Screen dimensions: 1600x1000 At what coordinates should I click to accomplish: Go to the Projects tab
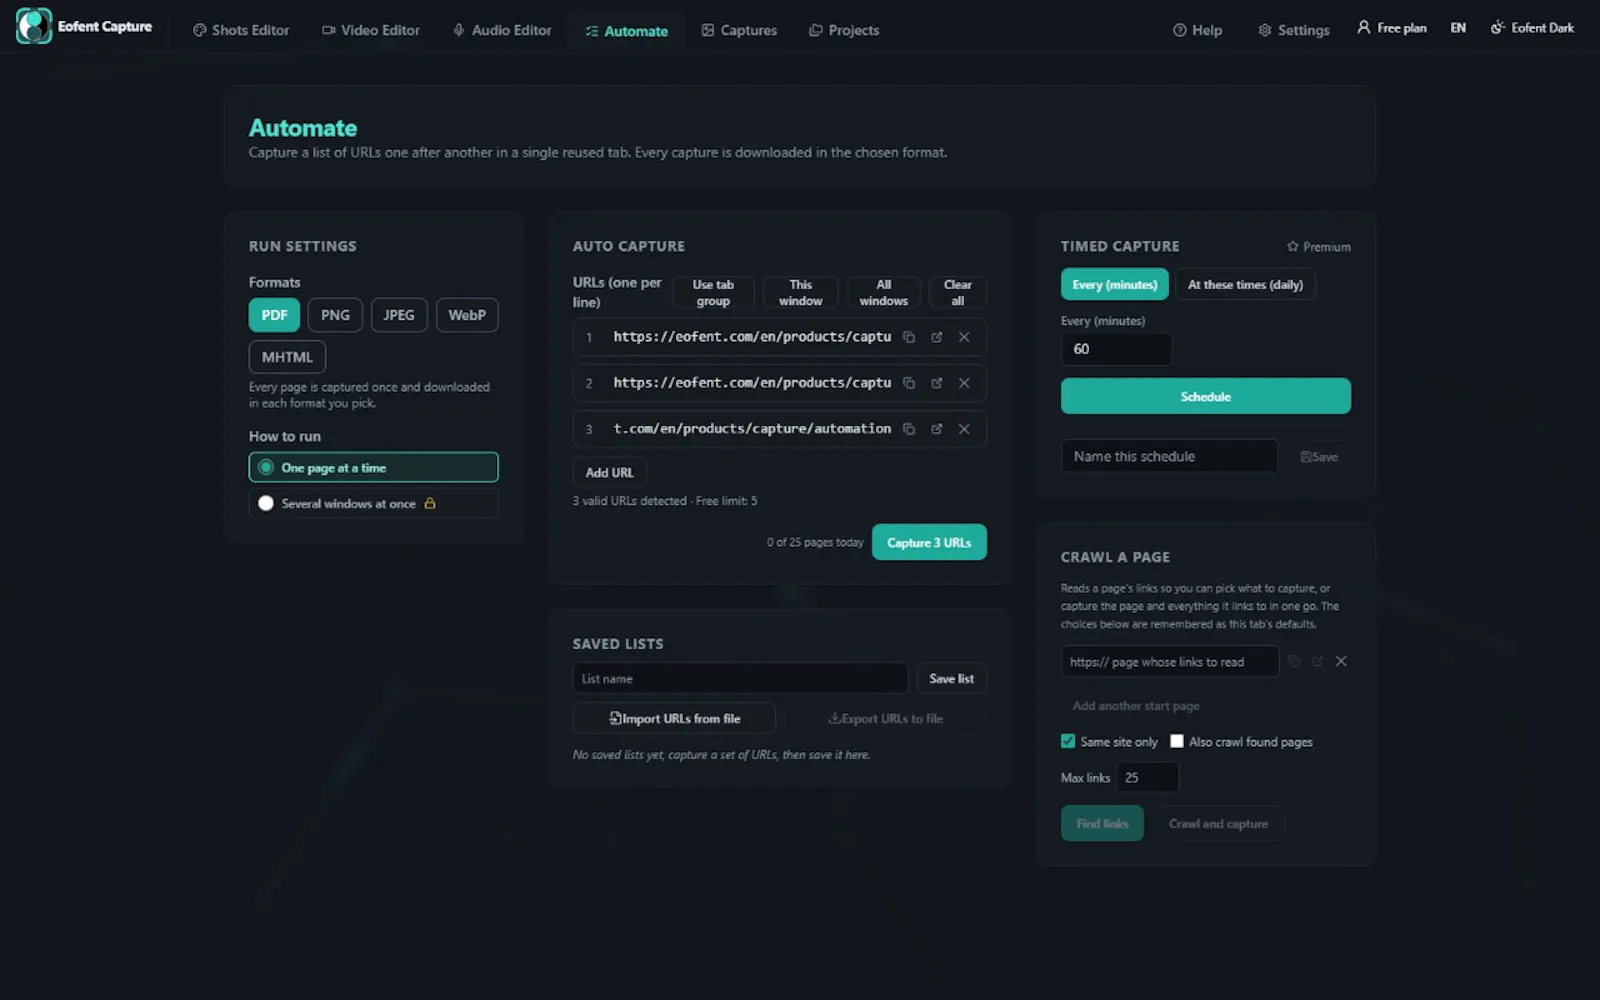[x=844, y=30]
